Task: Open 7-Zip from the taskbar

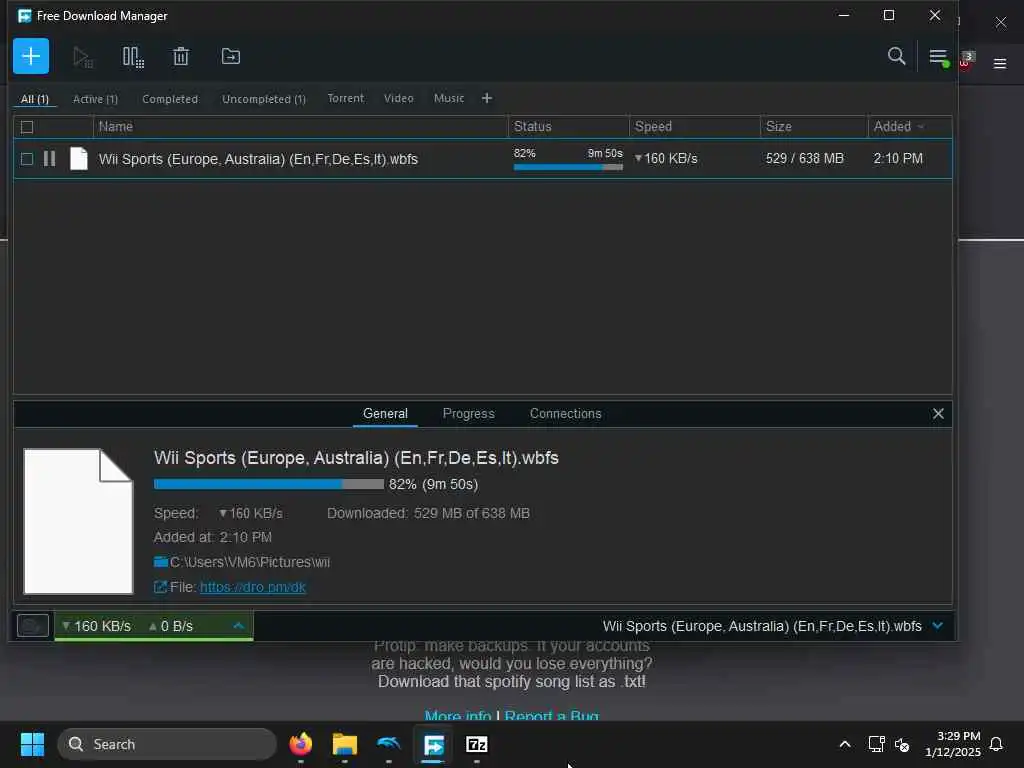Action: click(477, 744)
